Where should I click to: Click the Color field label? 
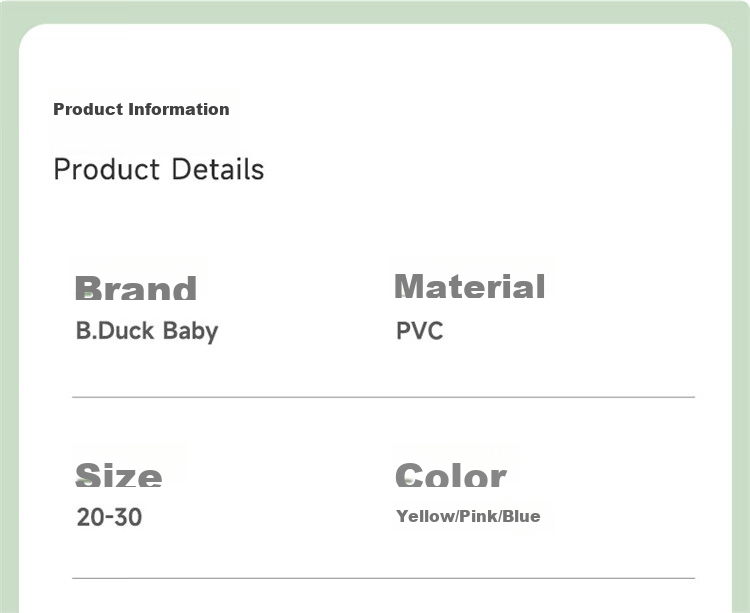click(451, 474)
